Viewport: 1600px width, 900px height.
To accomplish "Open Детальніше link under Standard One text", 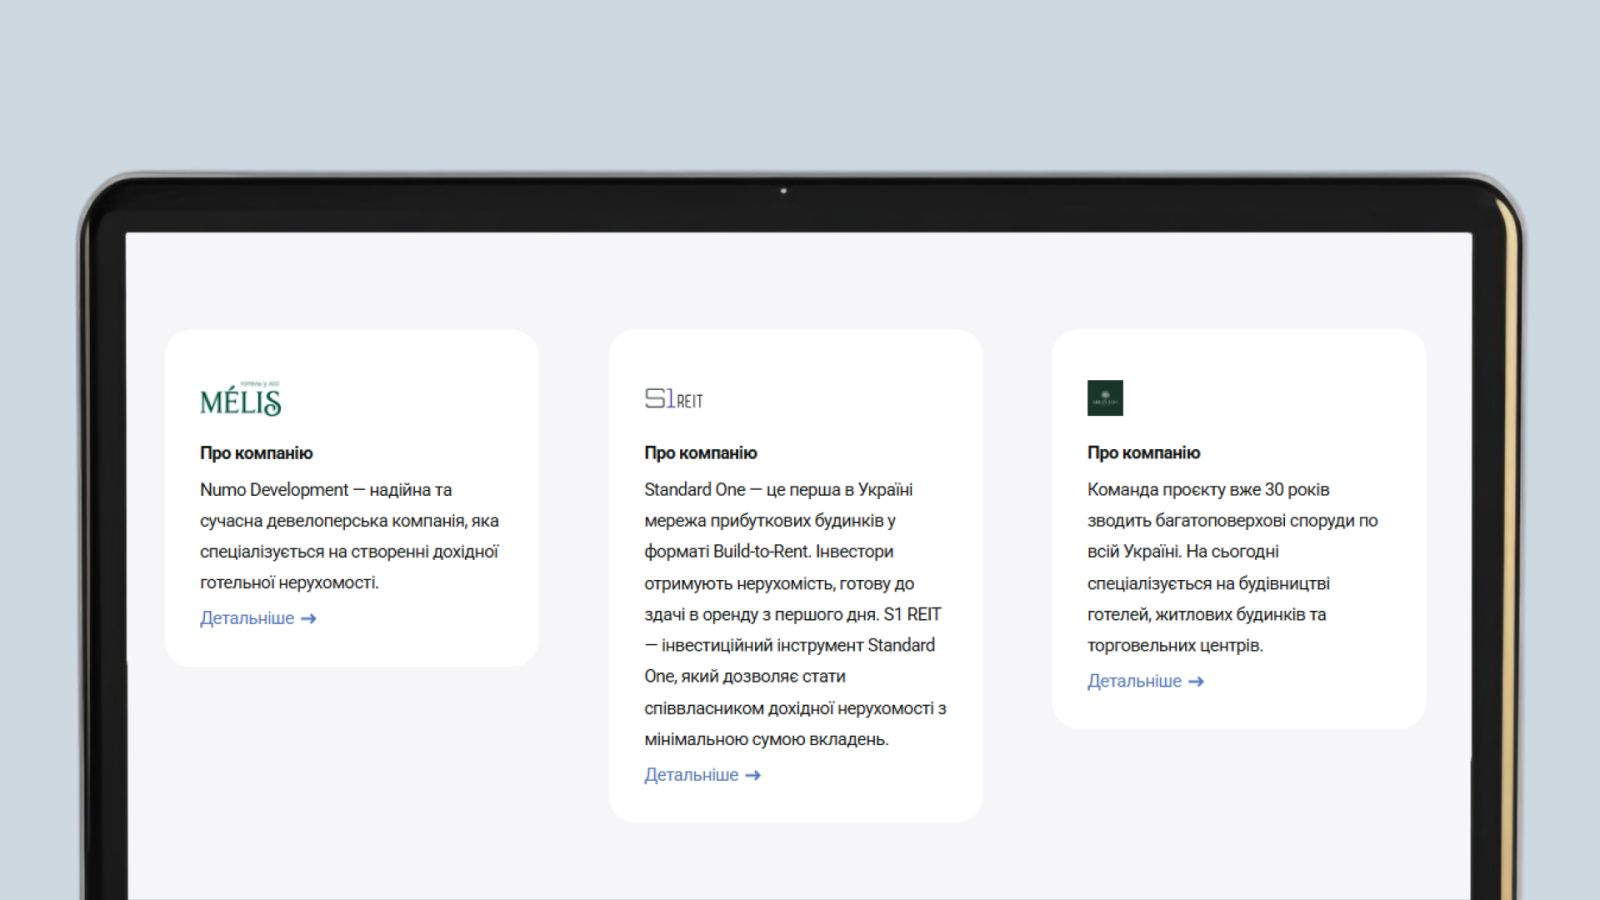I will (691, 776).
